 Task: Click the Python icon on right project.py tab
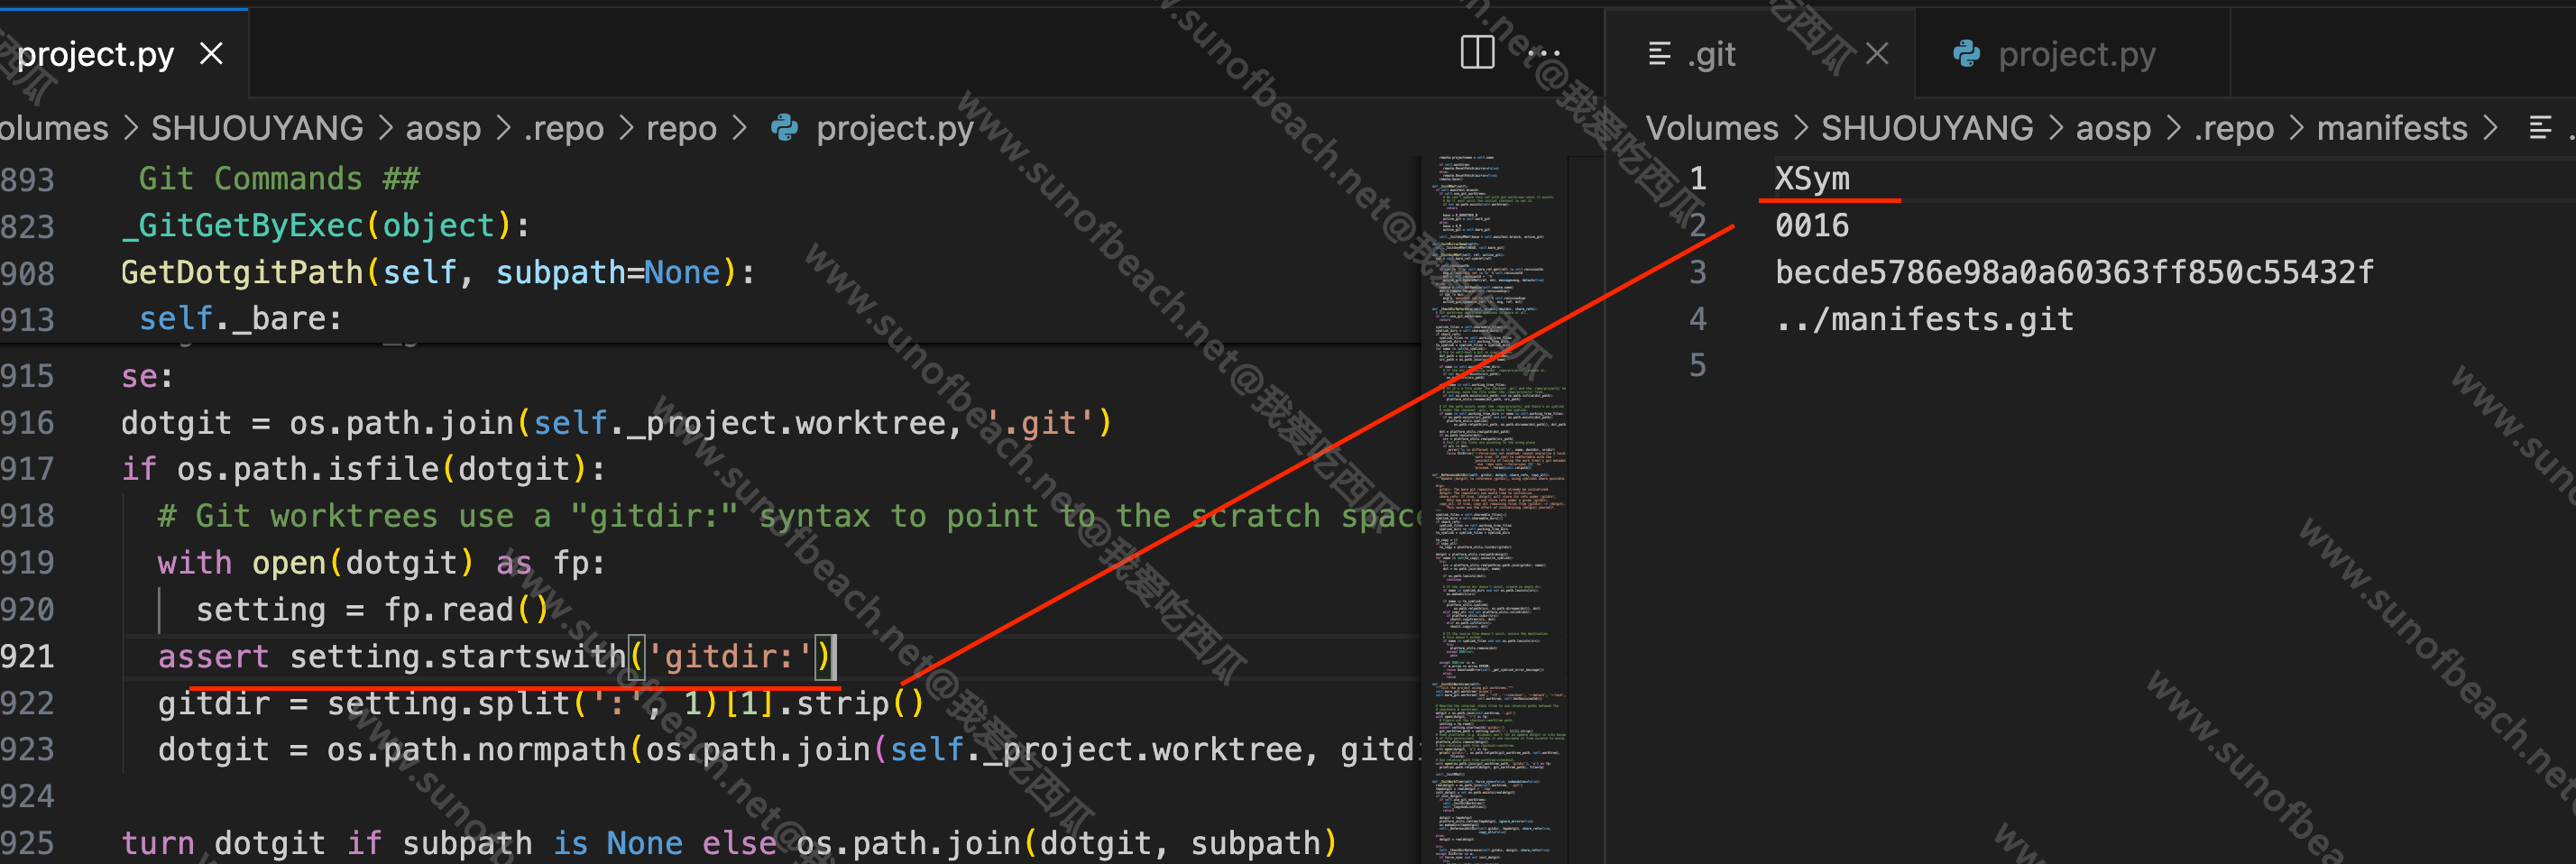point(1966,54)
